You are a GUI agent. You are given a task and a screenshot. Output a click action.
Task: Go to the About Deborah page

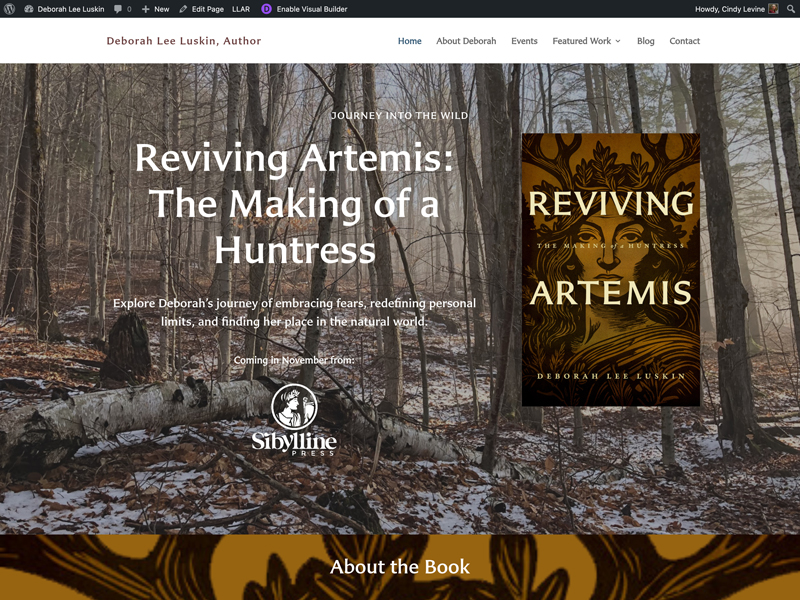[466, 41]
